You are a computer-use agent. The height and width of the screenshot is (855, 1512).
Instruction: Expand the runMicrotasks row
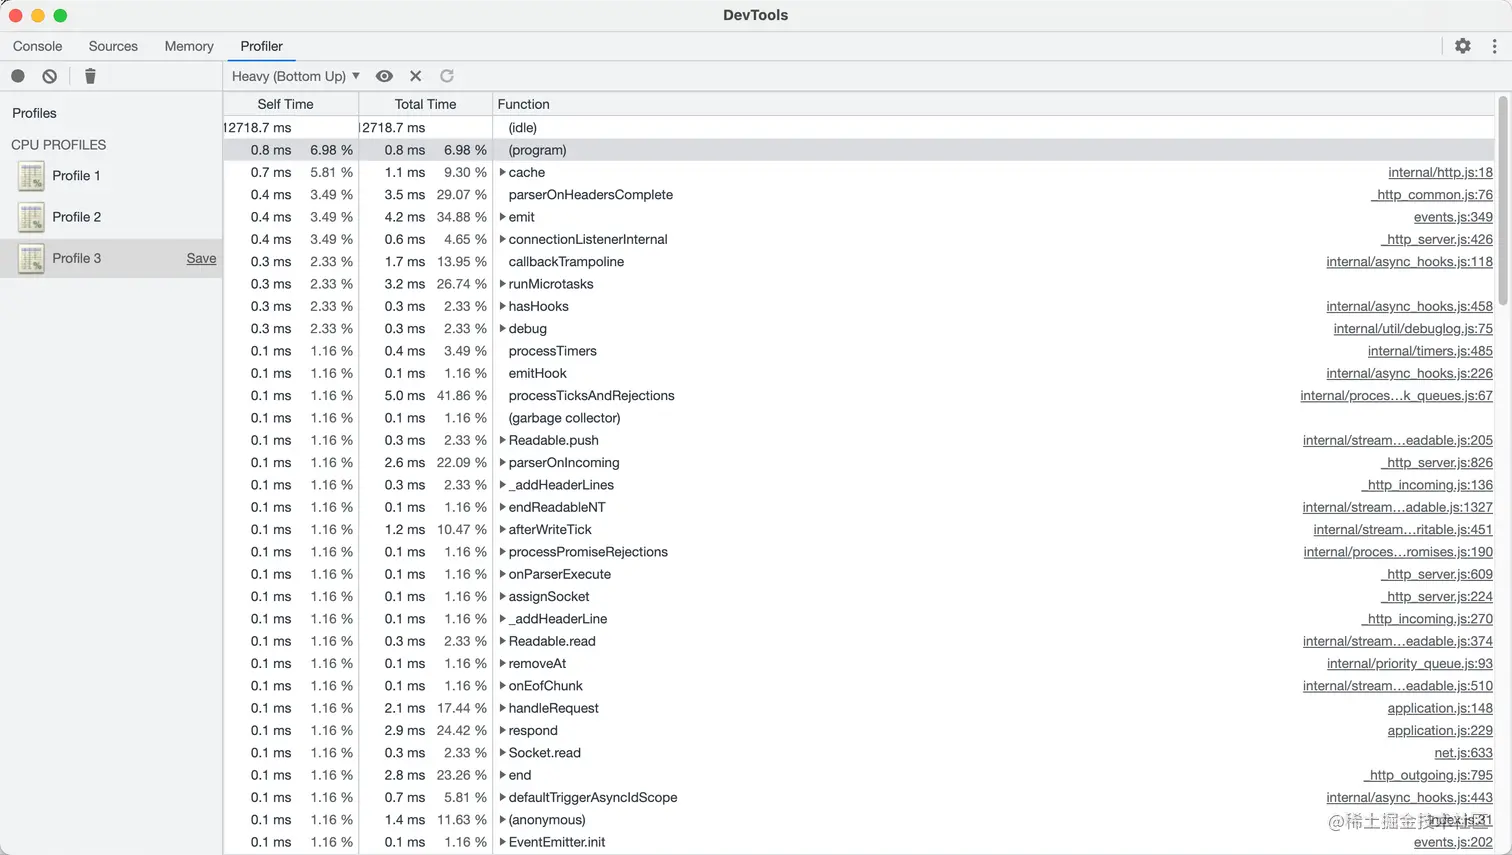[502, 284]
